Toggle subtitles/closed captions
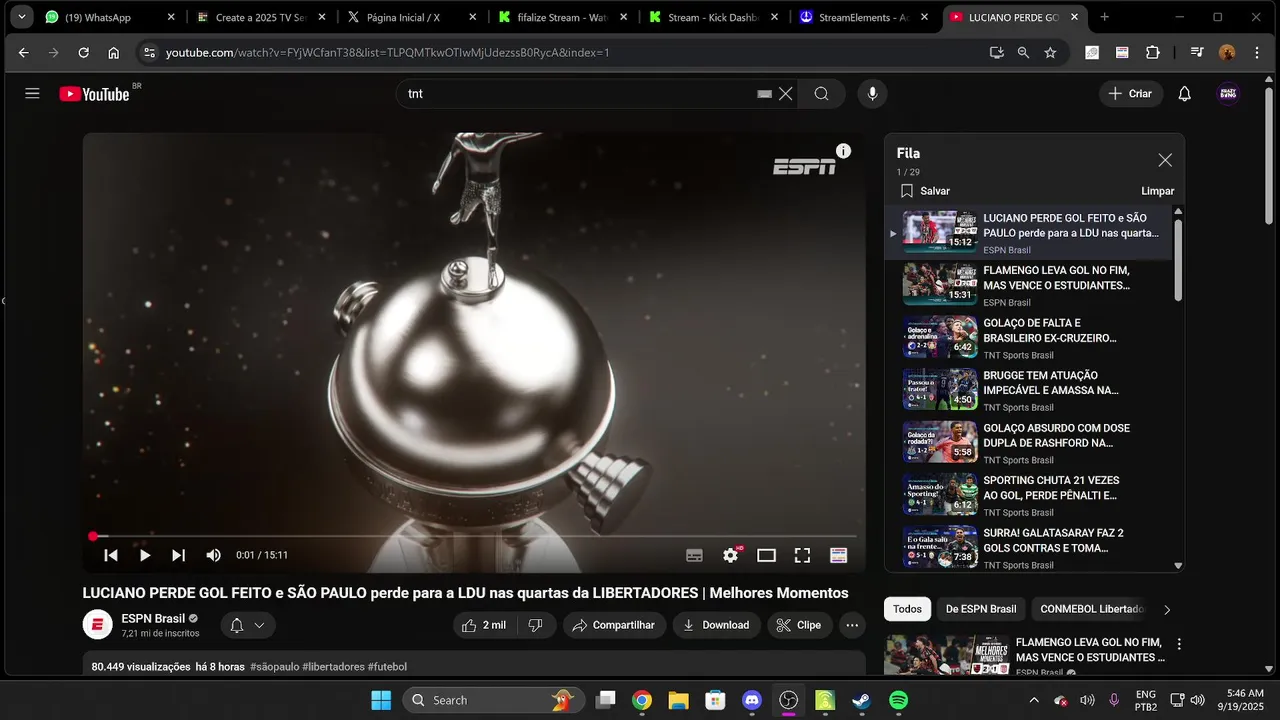Image resolution: width=1280 pixels, height=720 pixels. pyautogui.click(x=694, y=555)
